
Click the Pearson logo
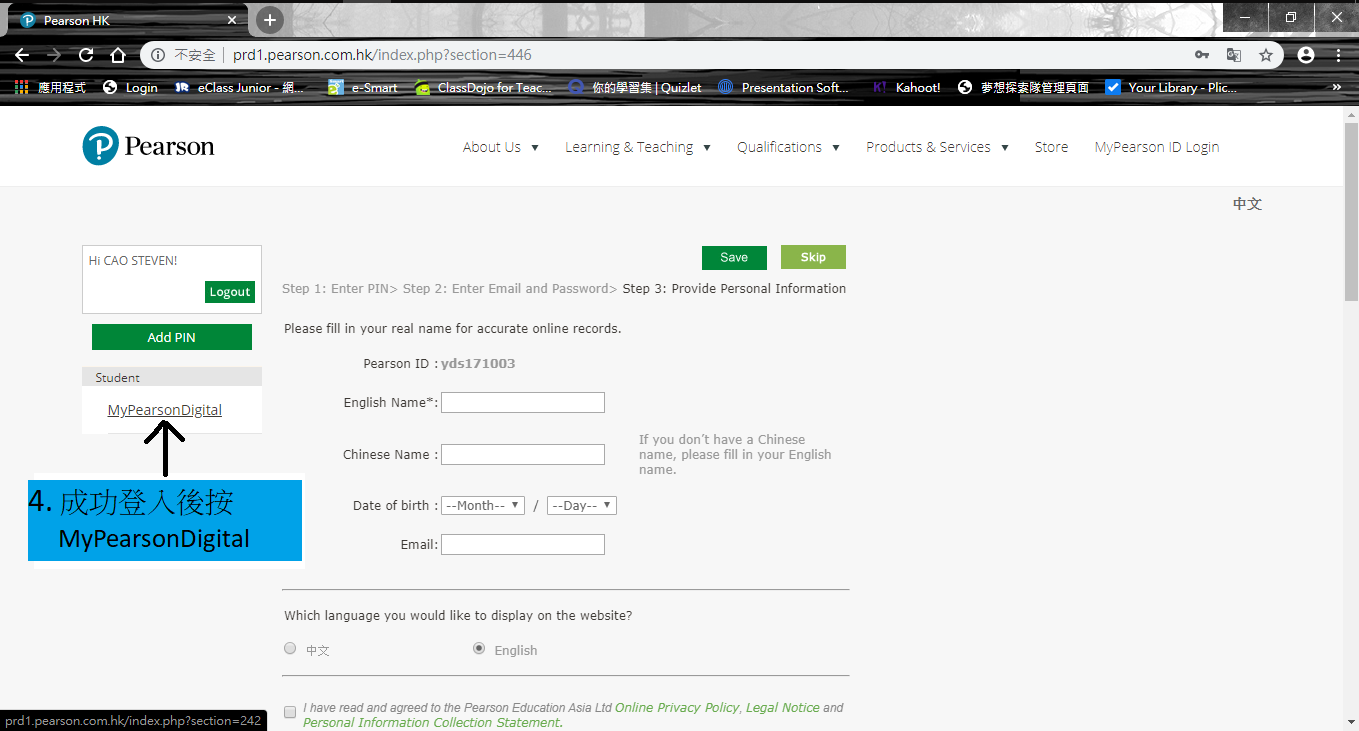[148, 146]
